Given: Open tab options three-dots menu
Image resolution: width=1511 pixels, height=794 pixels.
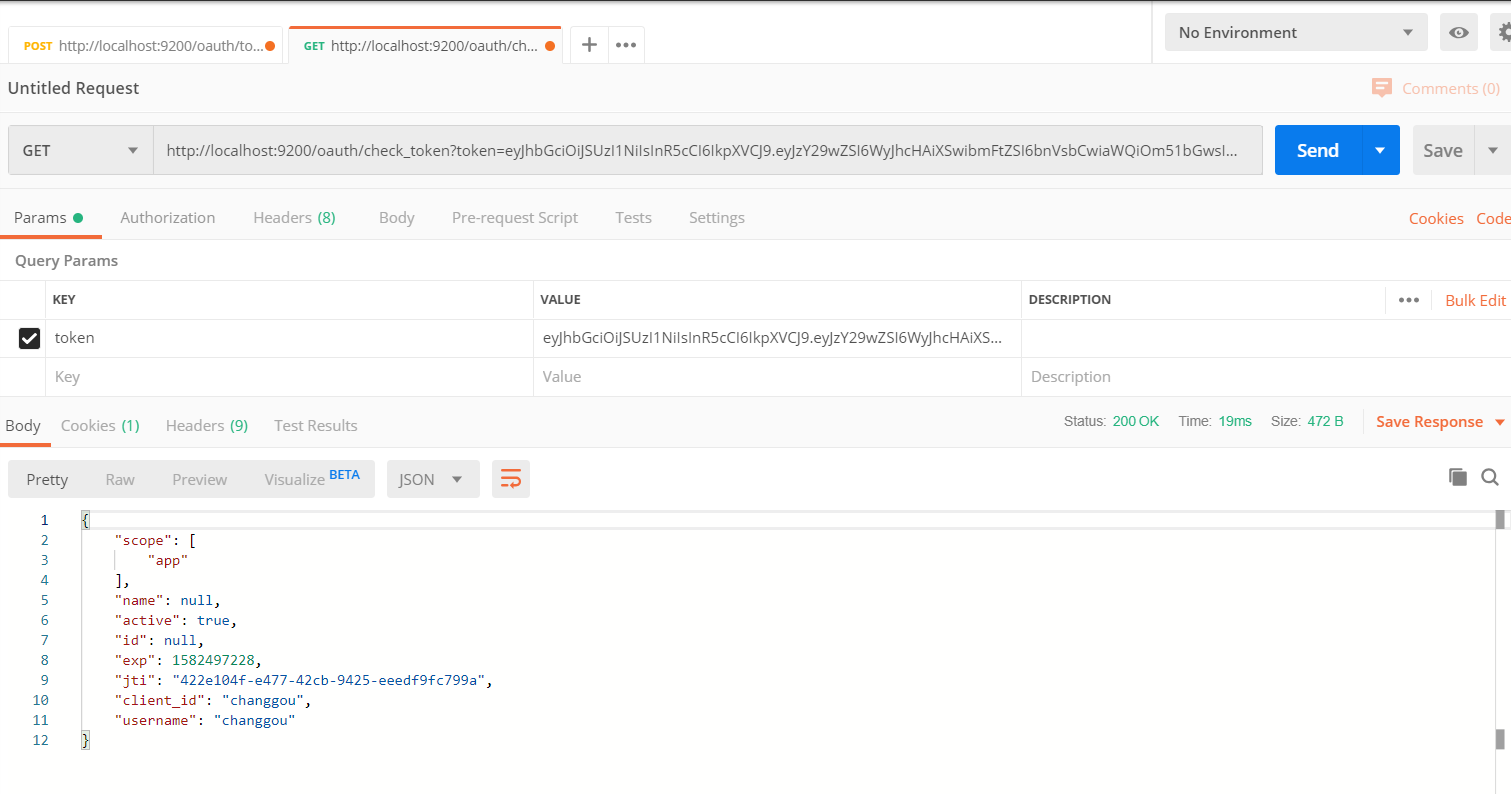Looking at the screenshot, I should point(626,45).
